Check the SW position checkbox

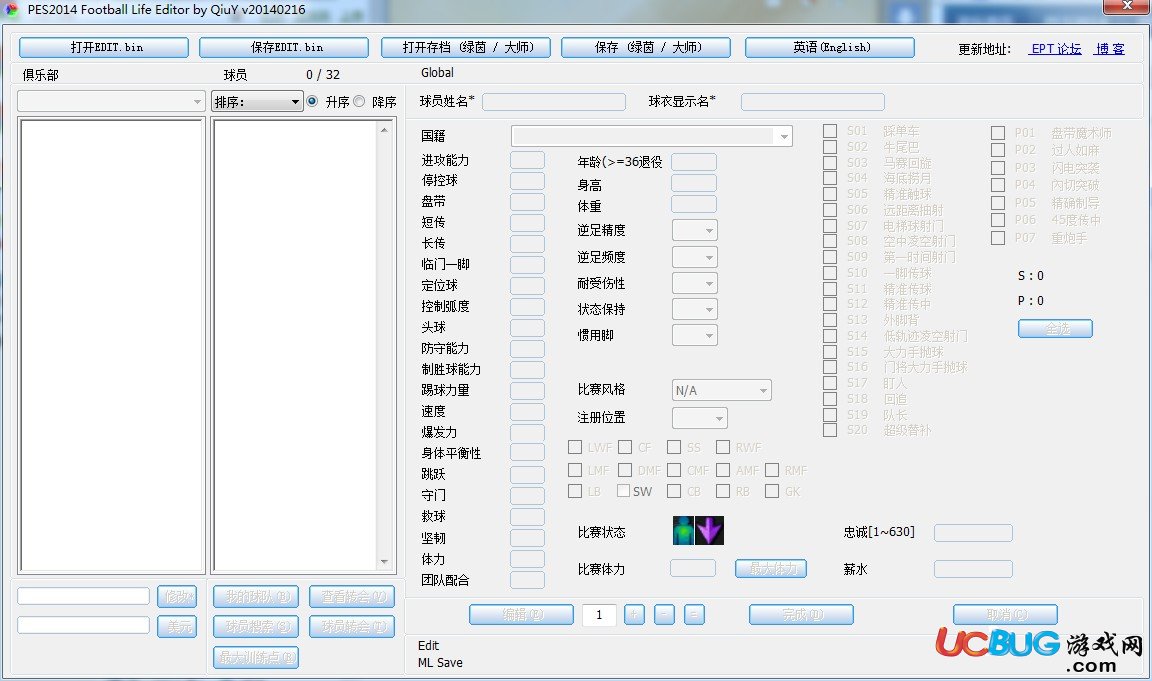pyautogui.click(x=624, y=491)
